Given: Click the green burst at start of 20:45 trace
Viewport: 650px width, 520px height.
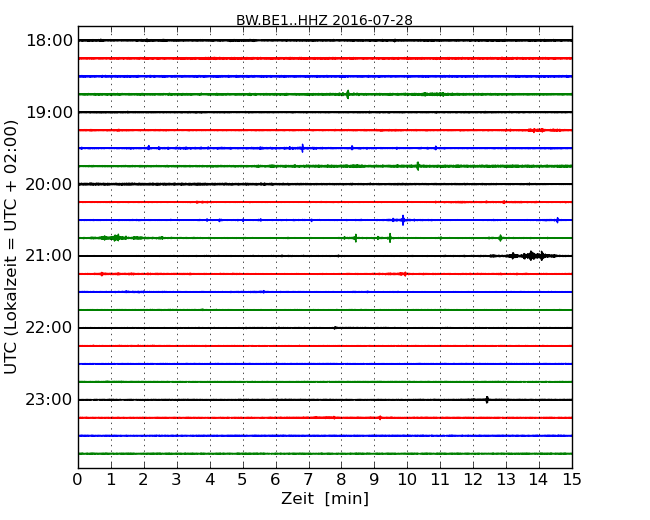Looking at the screenshot, I should (x=114, y=238).
